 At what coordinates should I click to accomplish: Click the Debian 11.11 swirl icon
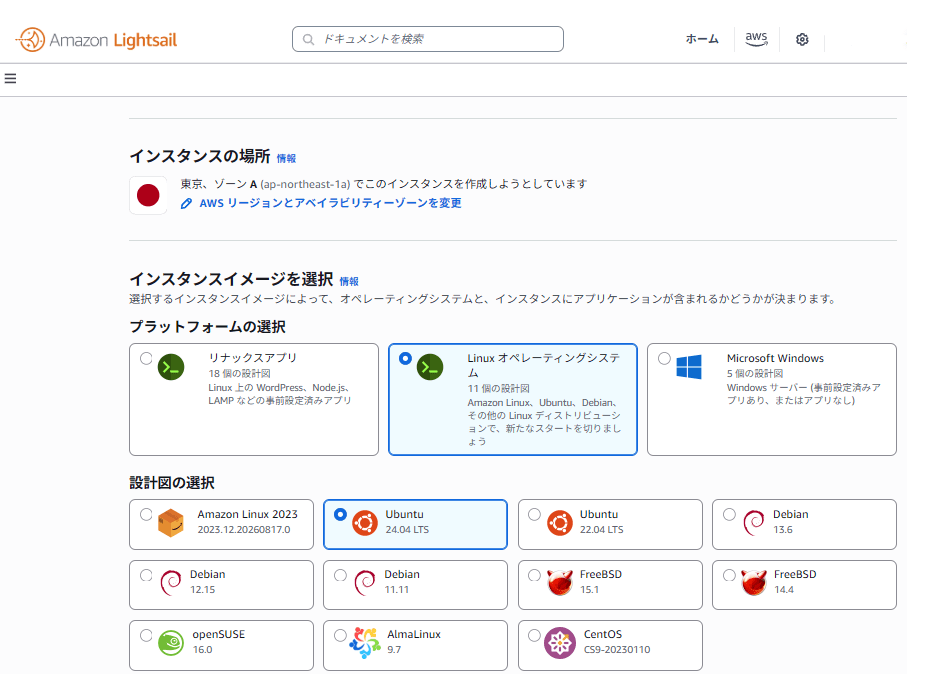tap(365, 583)
